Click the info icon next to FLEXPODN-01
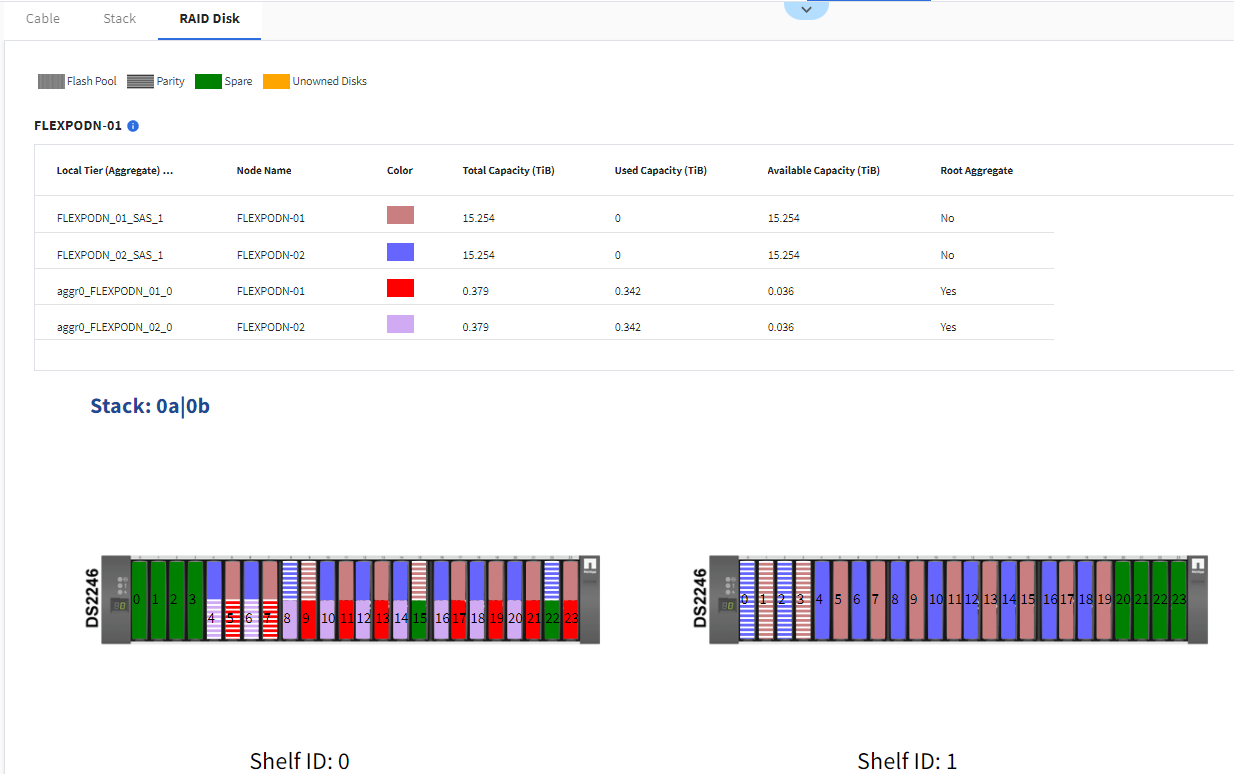The image size is (1234, 774). tap(133, 126)
